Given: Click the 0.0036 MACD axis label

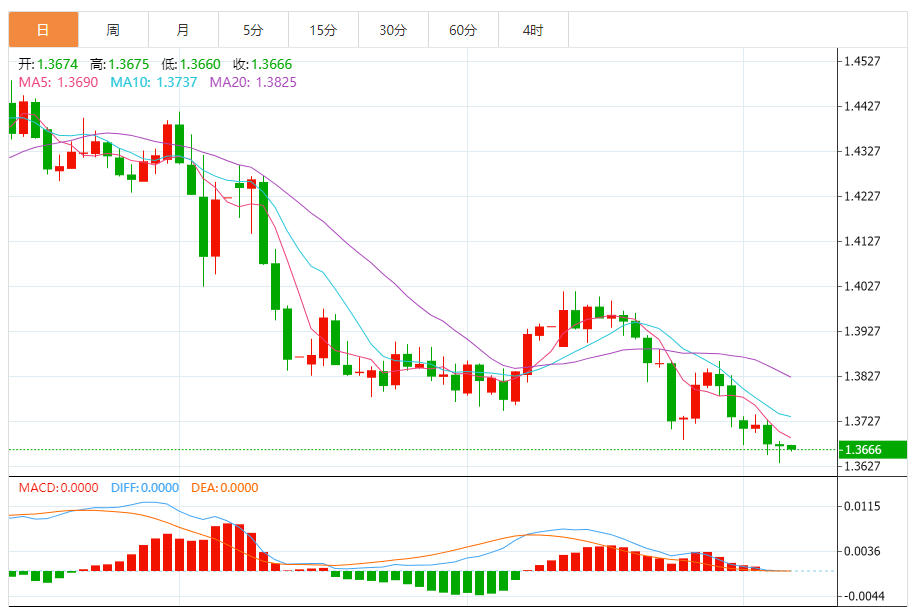Looking at the screenshot, I should (x=862, y=551).
